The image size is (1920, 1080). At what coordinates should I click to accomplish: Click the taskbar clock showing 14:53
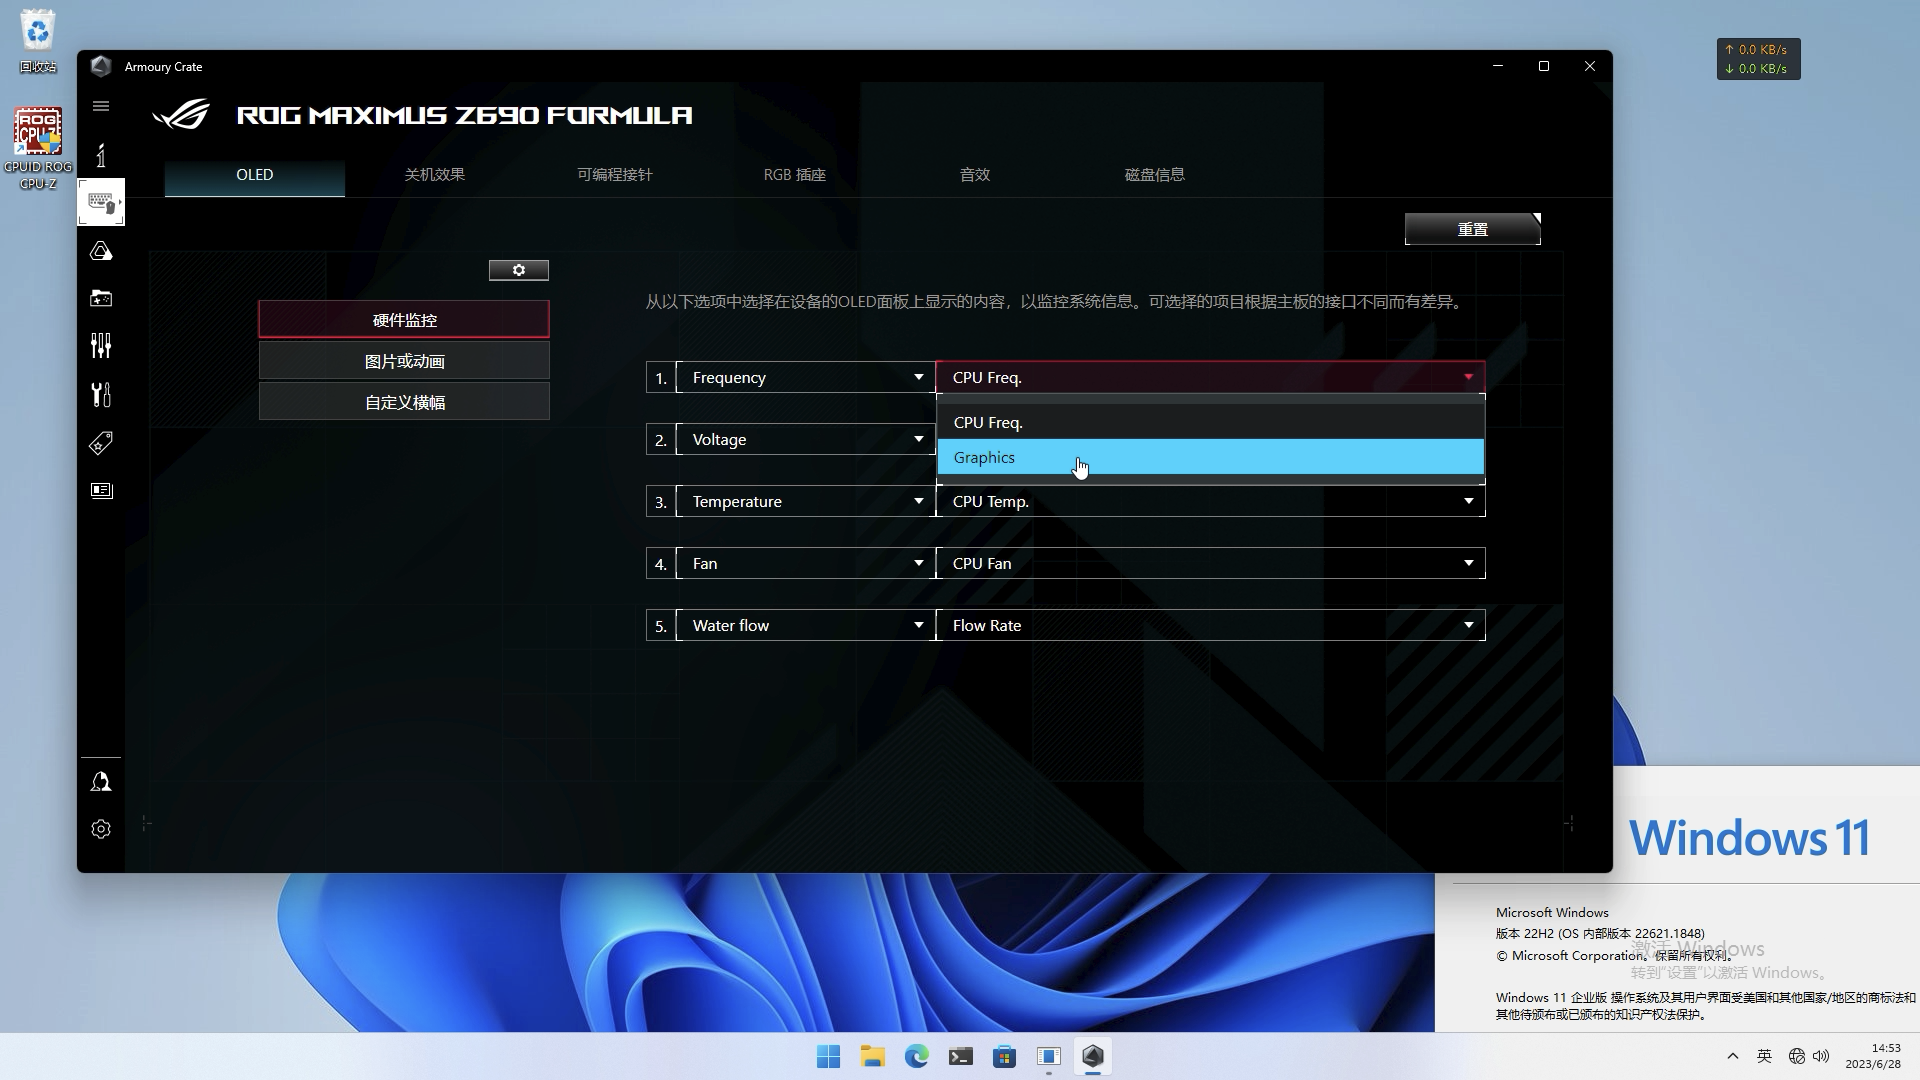pyautogui.click(x=1872, y=1056)
